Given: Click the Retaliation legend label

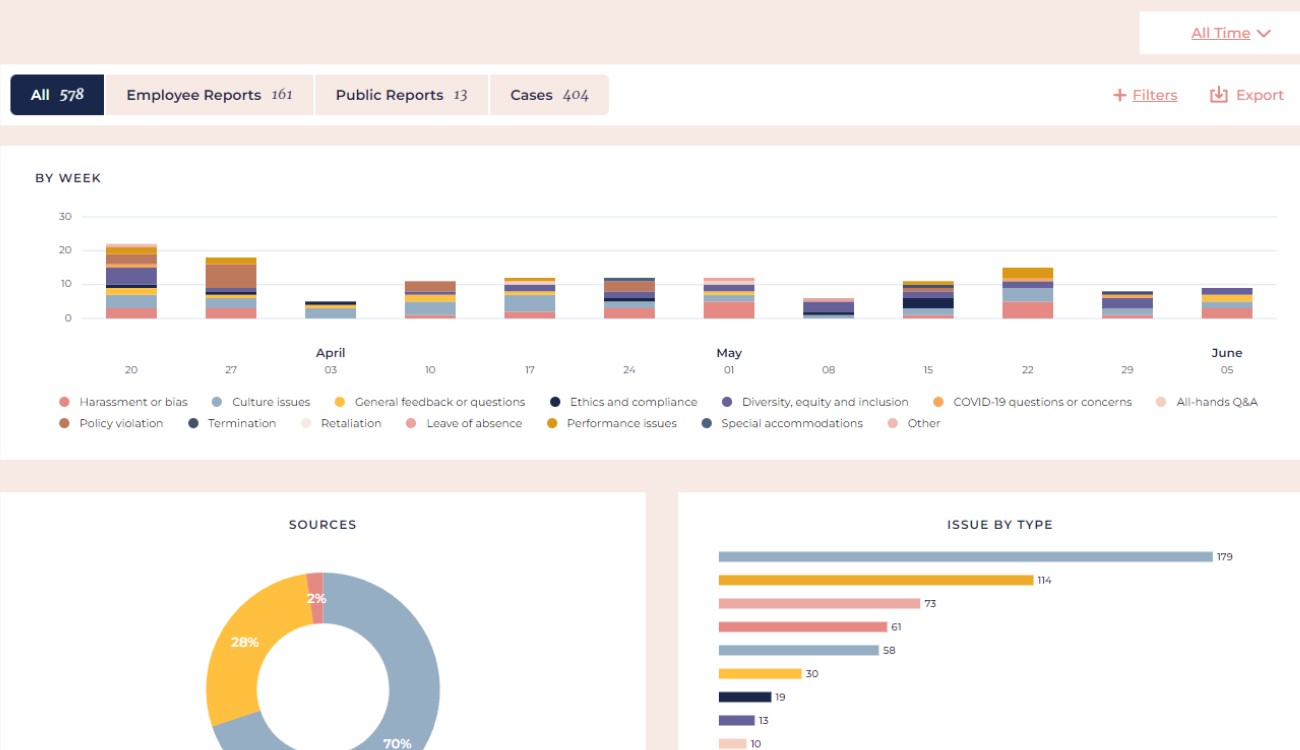Looking at the screenshot, I should [x=351, y=423].
